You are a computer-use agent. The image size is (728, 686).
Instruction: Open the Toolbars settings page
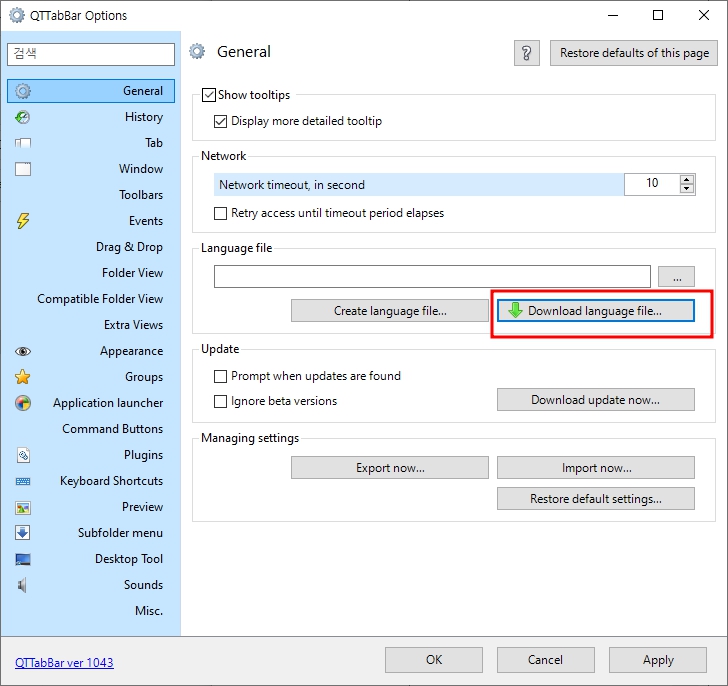tap(91, 194)
